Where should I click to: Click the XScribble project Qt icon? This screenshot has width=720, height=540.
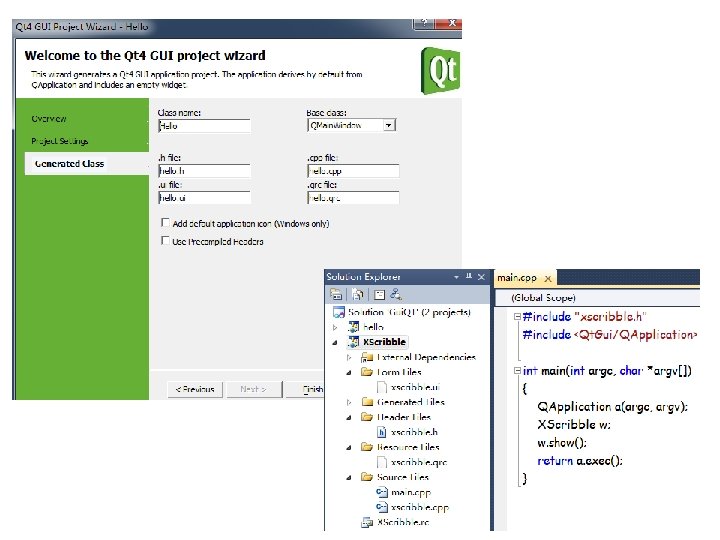tap(354, 342)
